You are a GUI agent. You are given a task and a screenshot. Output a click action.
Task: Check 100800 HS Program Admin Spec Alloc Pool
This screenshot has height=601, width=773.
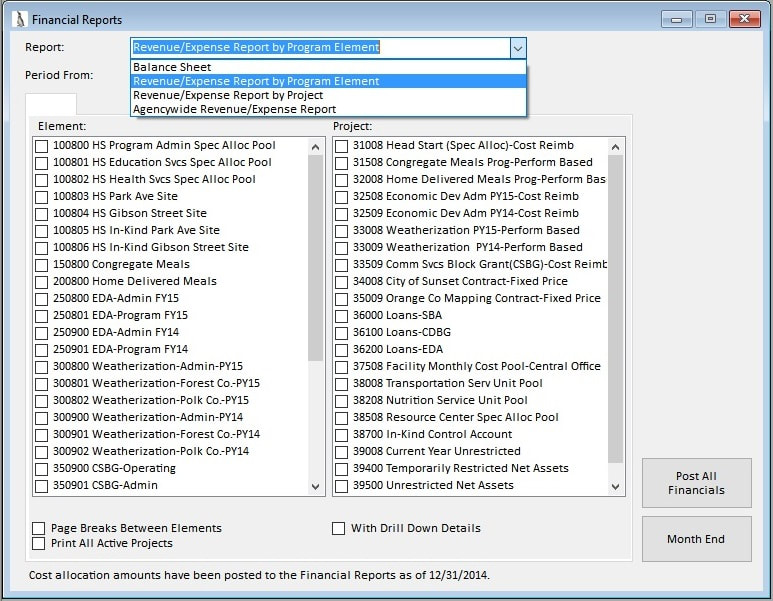[x=41, y=146]
